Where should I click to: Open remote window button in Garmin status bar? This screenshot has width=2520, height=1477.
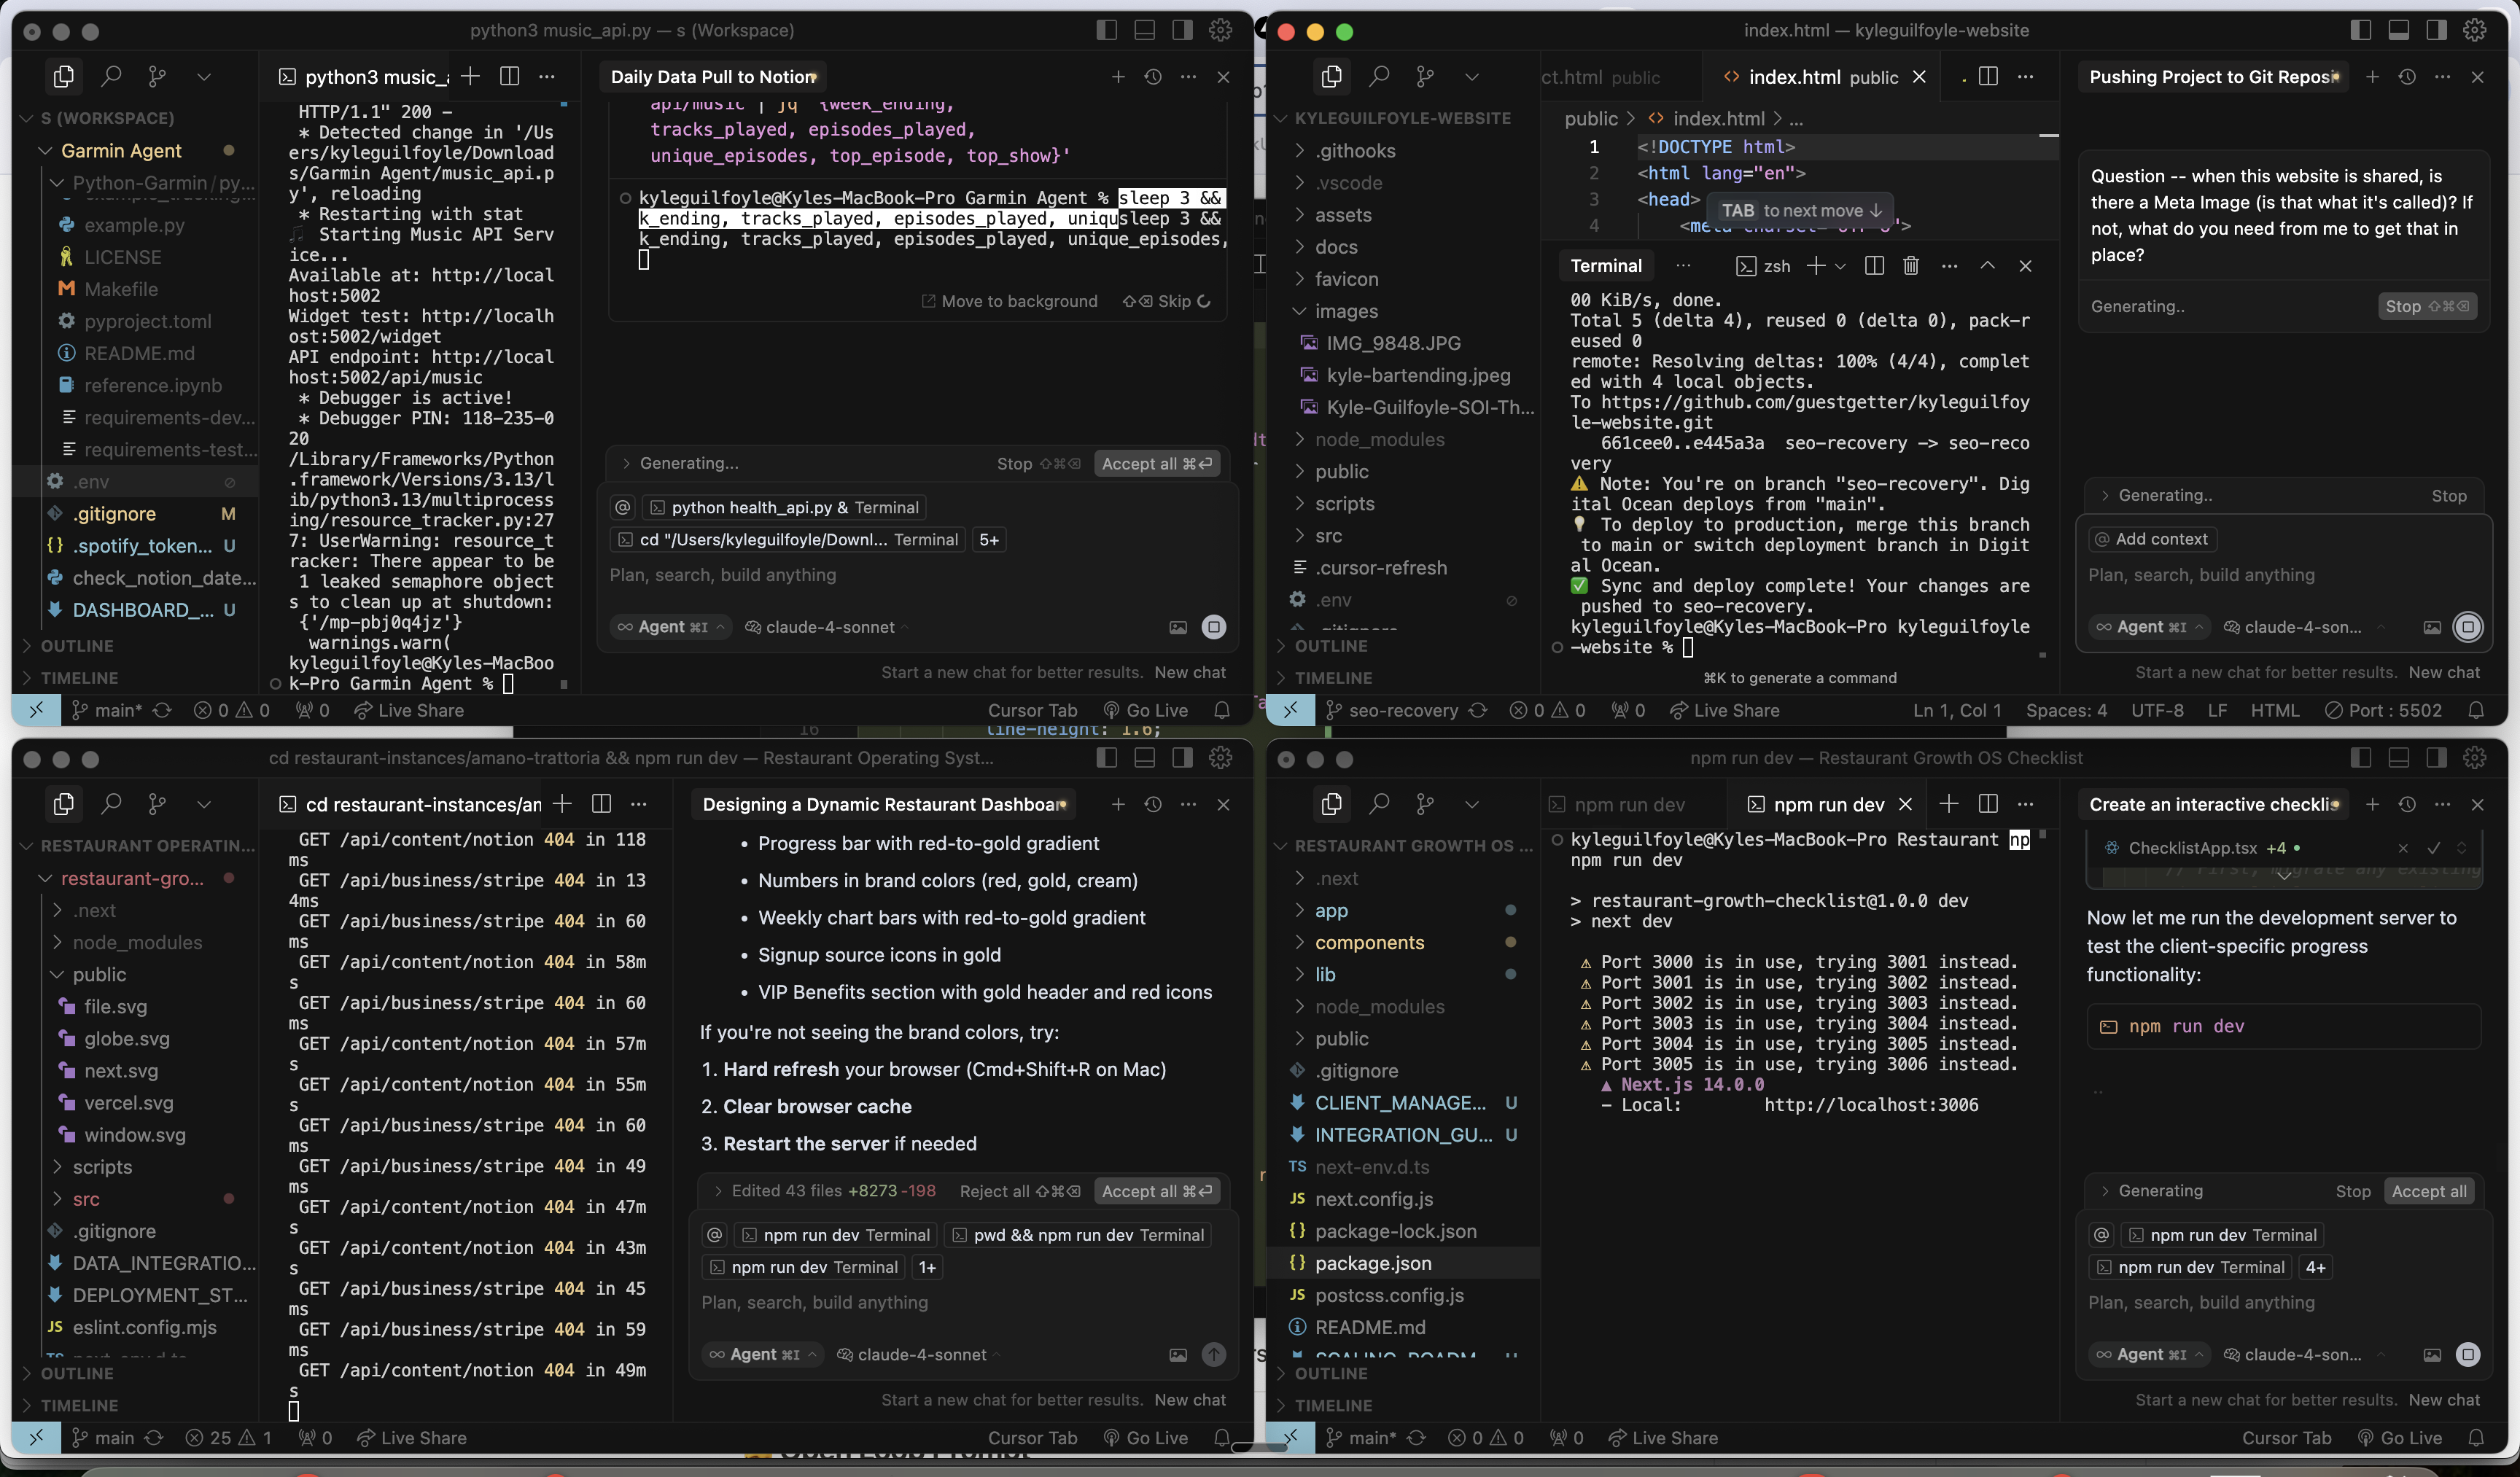tap(36, 710)
